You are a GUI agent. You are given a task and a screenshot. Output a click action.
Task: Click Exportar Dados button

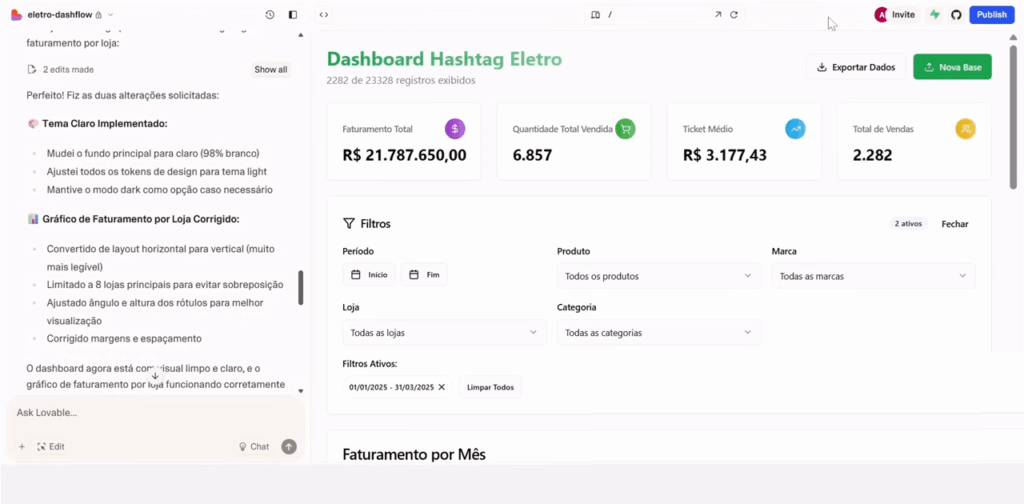[x=856, y=67]
